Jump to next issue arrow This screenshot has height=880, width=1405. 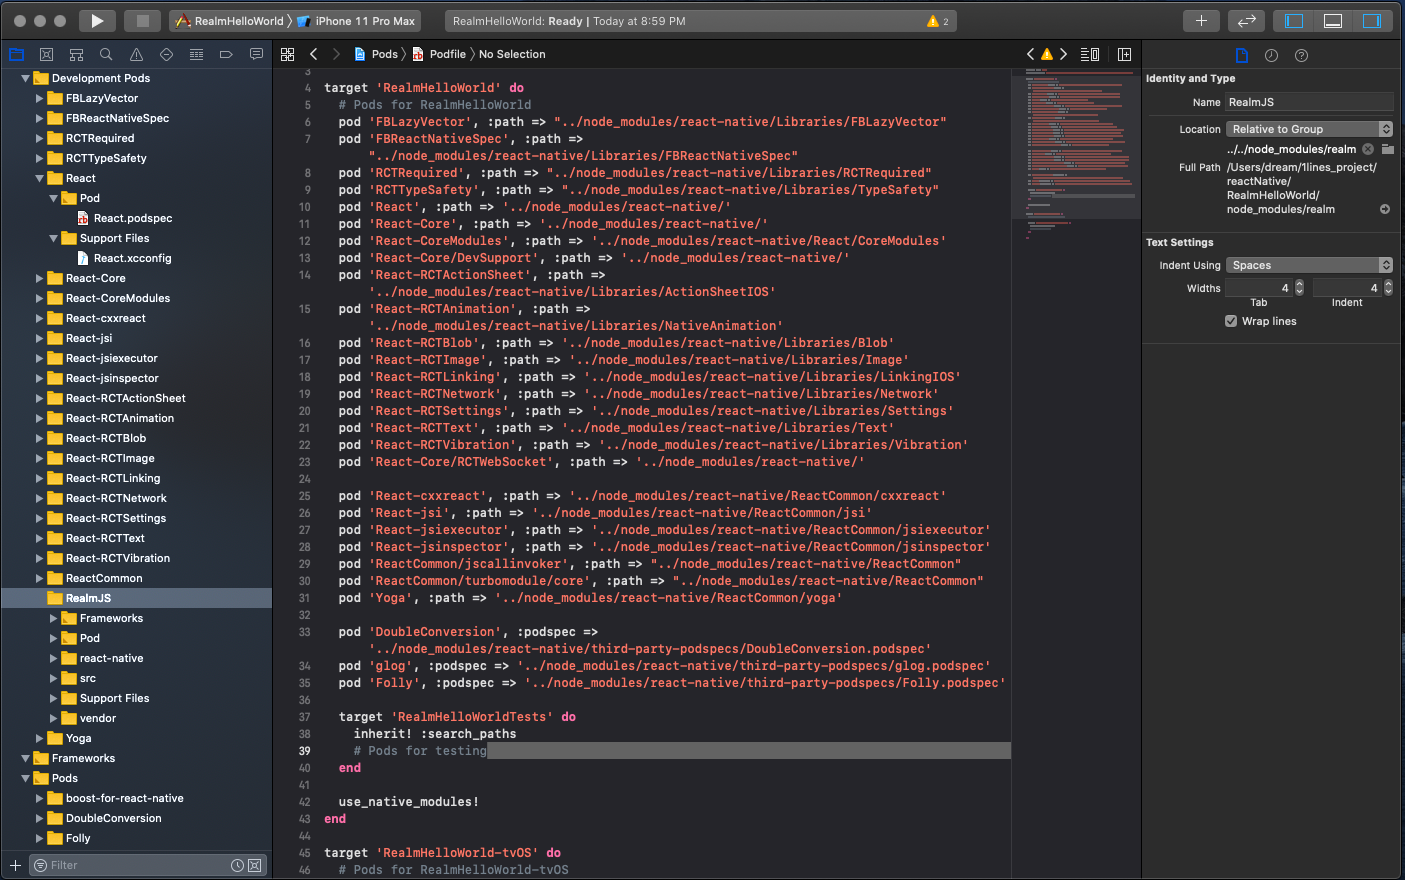(1063, 54)
